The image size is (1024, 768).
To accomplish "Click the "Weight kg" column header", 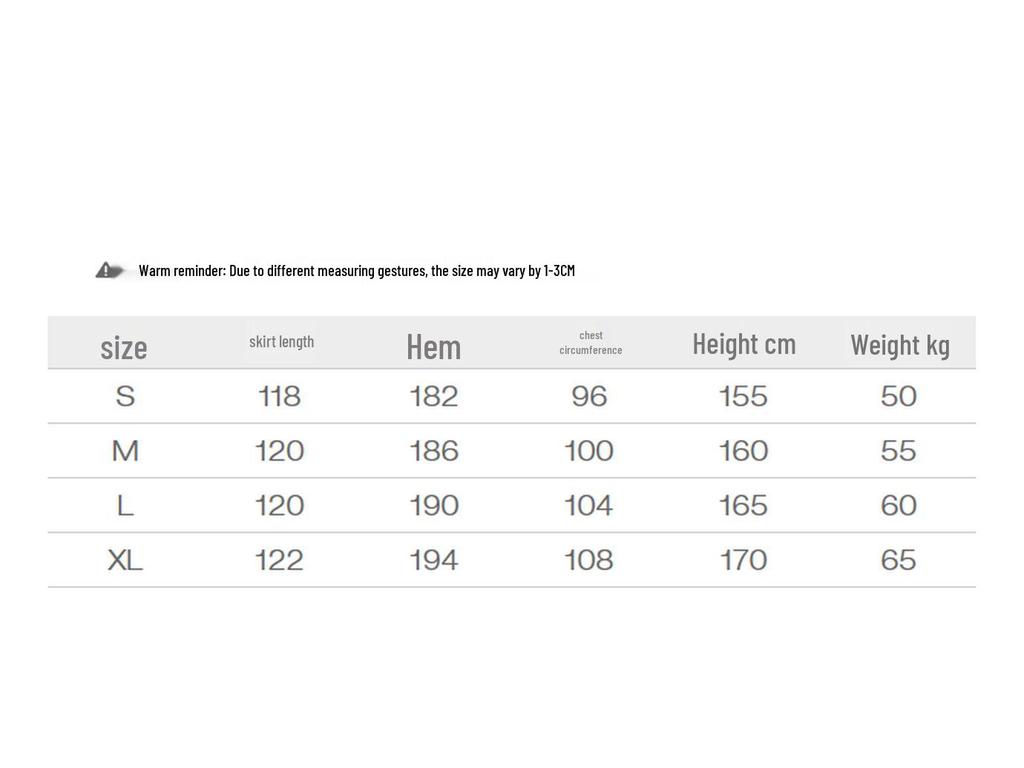I will pos(900,345).
